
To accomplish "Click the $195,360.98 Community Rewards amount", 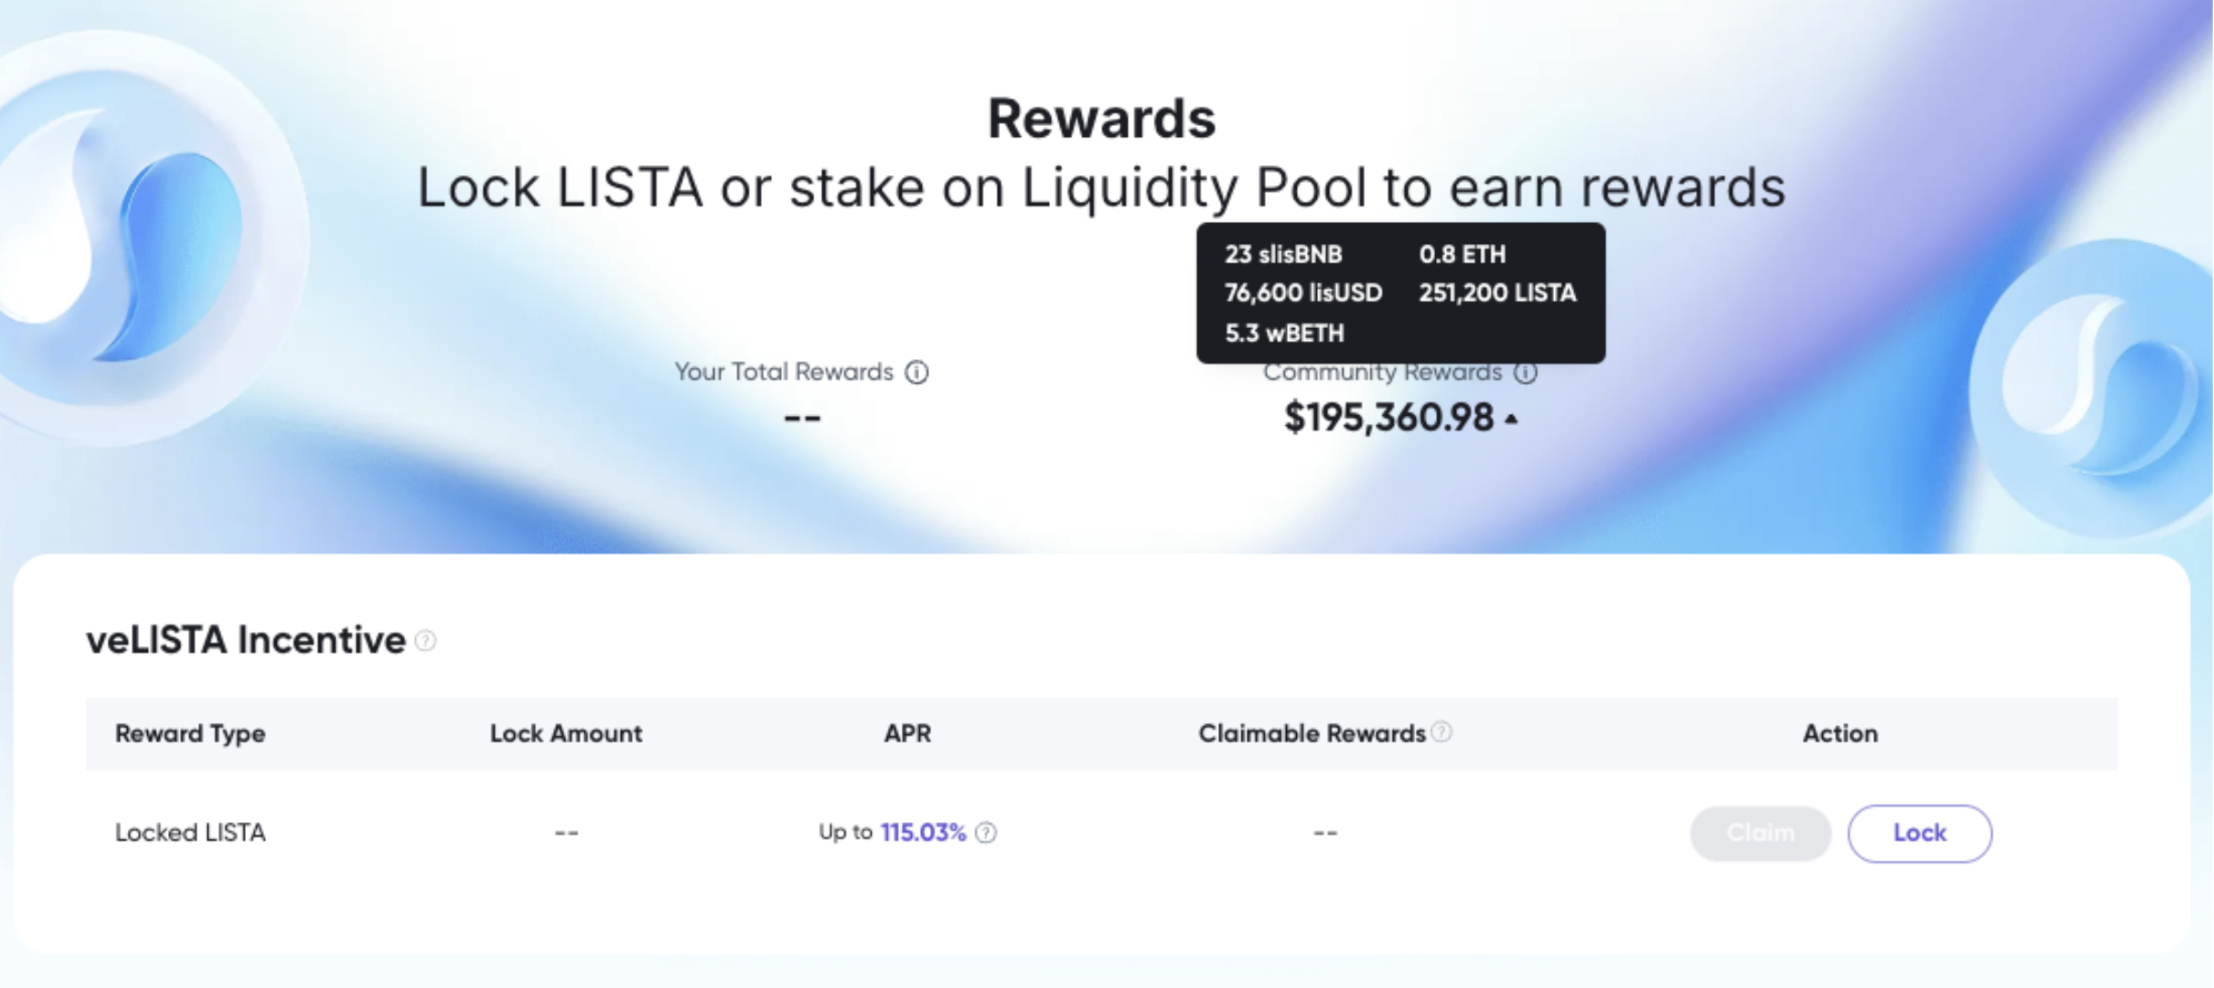I will coord(1388,418).
